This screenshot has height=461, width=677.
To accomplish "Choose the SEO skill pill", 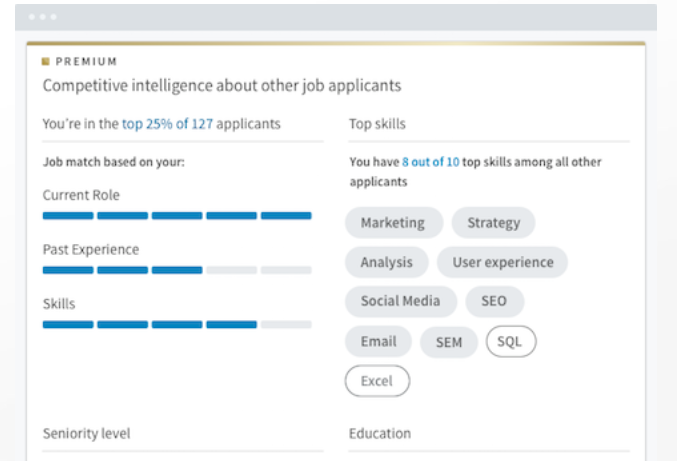I will (494, 301).
